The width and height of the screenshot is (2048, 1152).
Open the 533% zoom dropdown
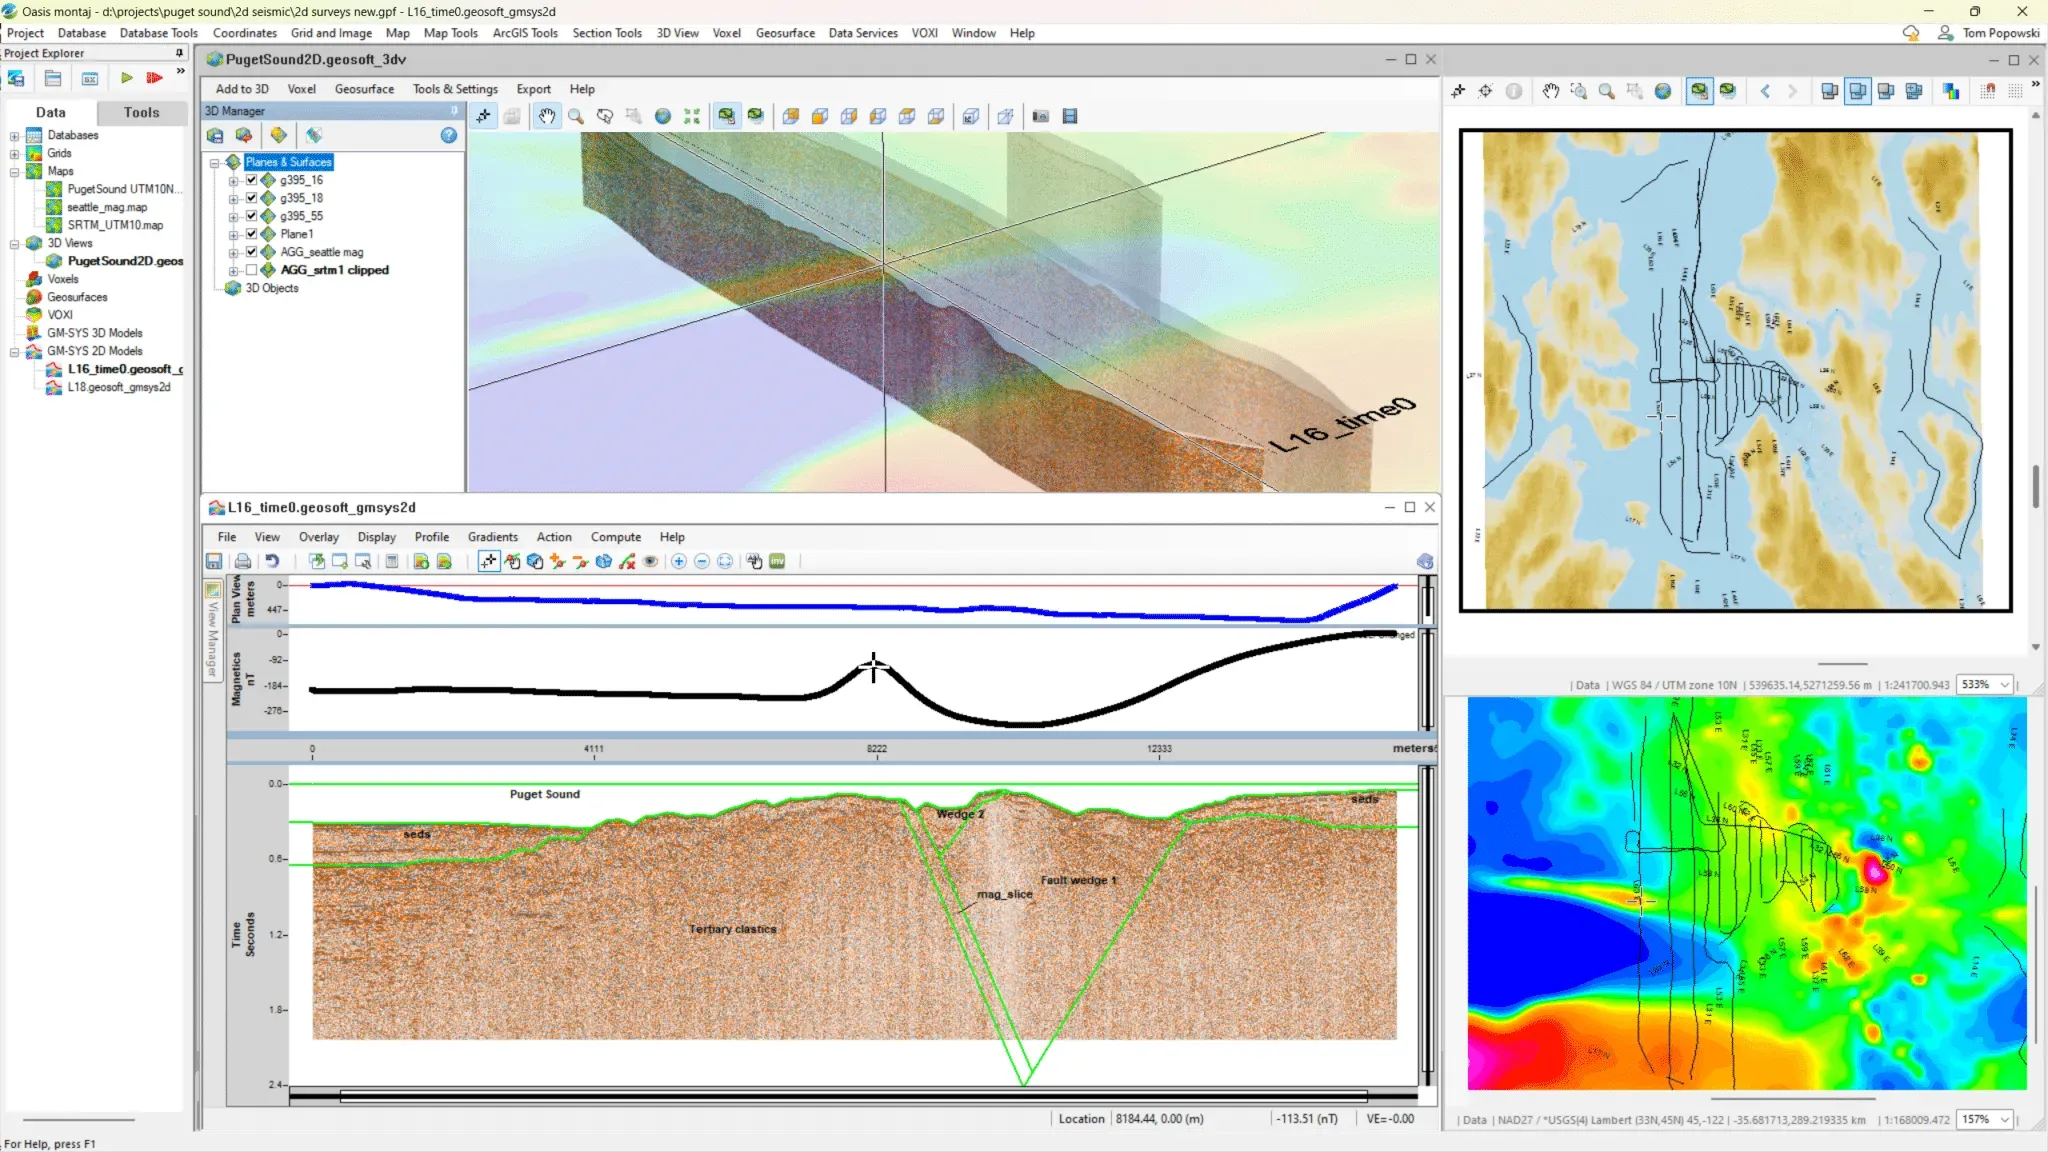tap(2003, 685)
